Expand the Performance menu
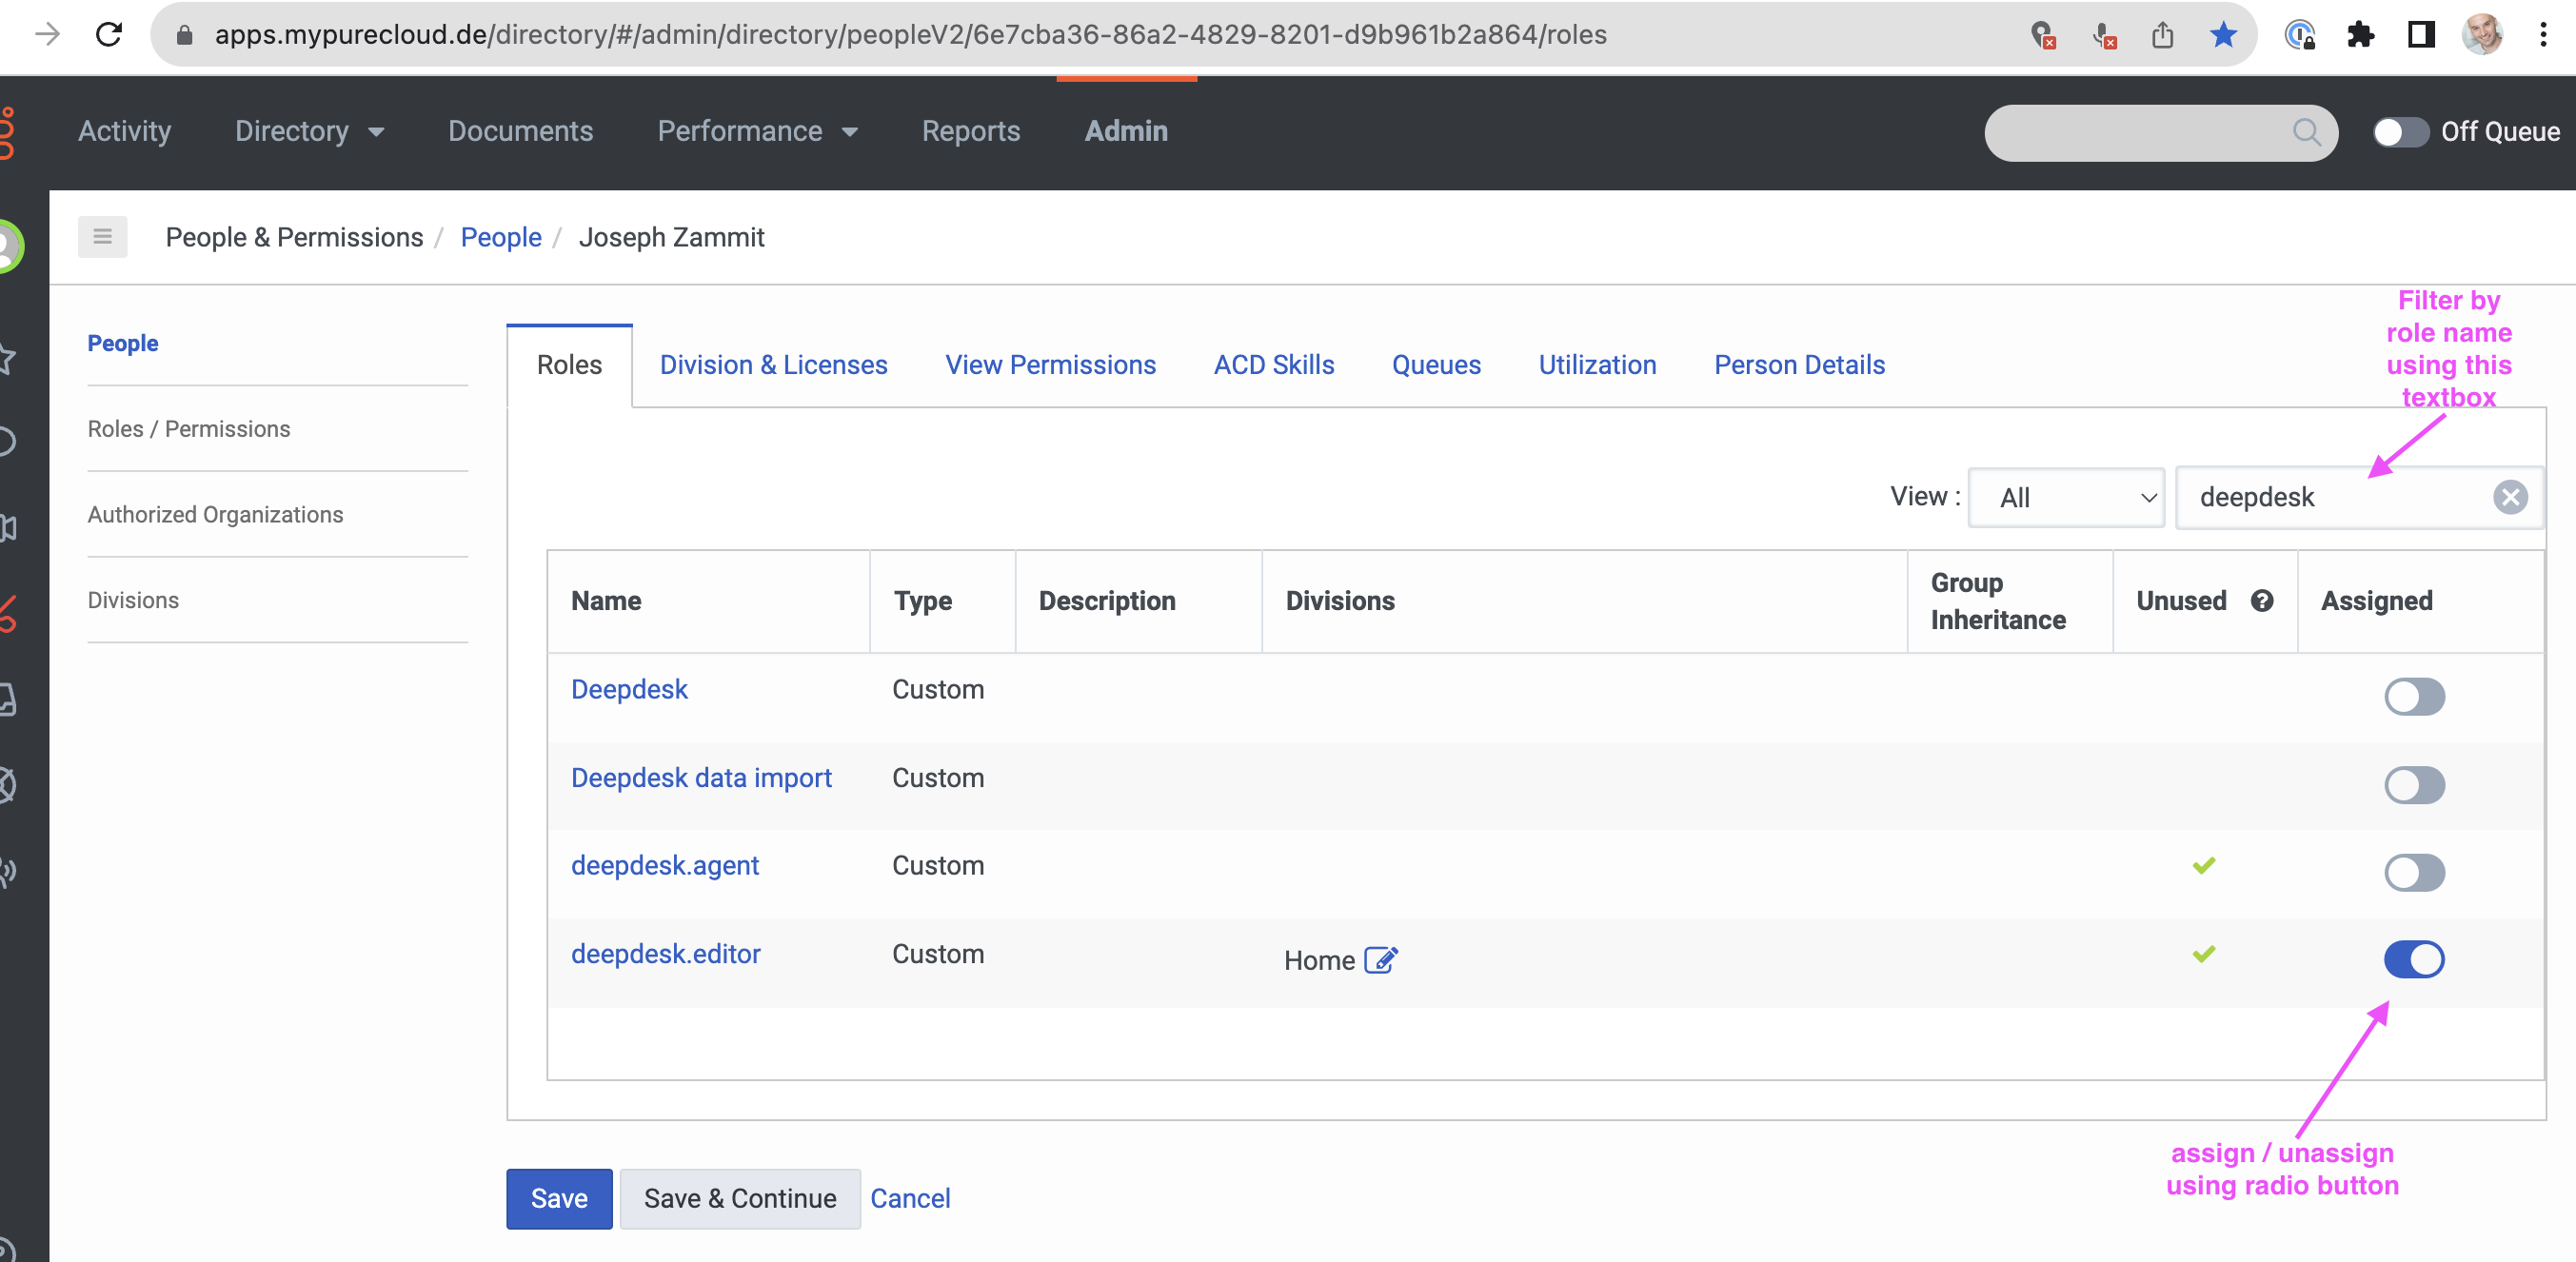The height and width of the screenshot is (1262, 2576). (757, 131)
